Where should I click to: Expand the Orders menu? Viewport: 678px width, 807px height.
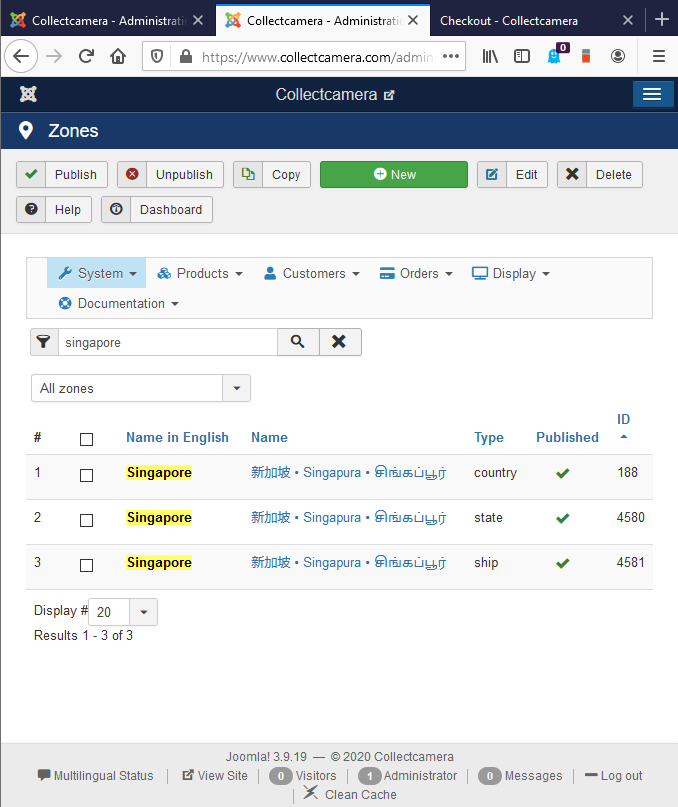(x=416, y=273)
